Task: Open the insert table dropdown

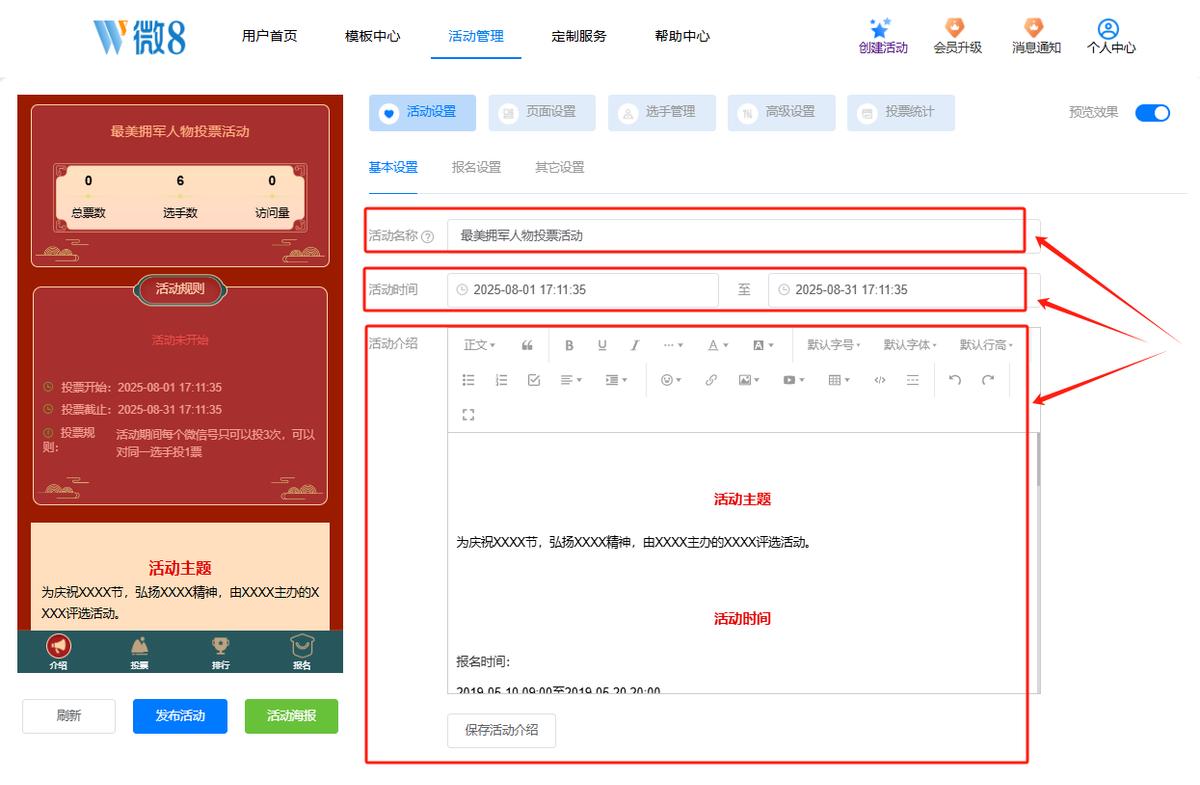Action: 839,380
